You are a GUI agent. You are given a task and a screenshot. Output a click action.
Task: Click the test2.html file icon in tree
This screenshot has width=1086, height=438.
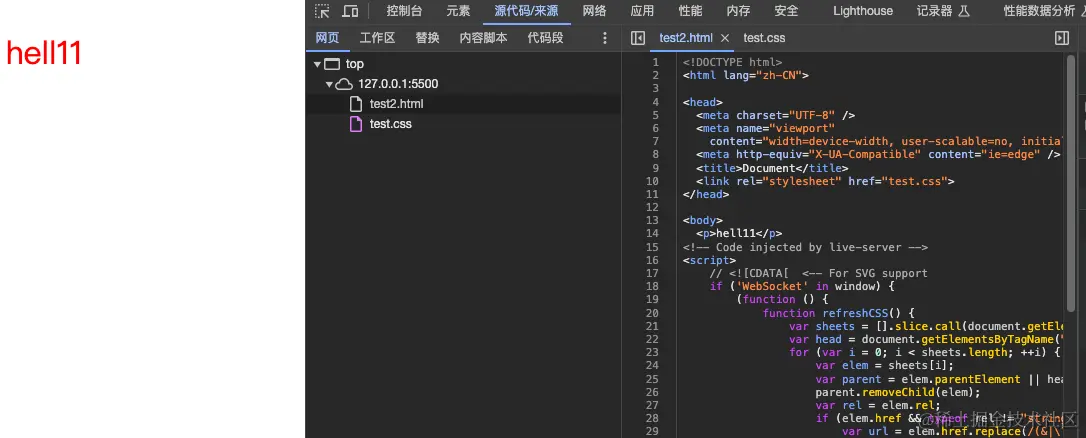tap(356, 104)
